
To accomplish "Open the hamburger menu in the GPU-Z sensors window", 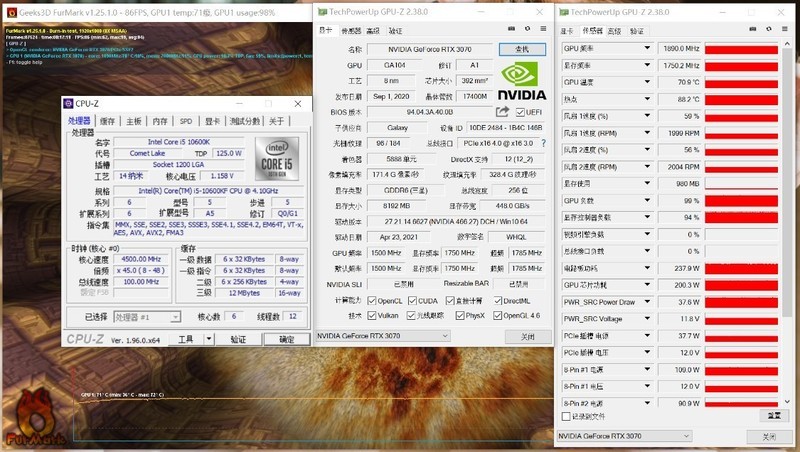I will point(785,29).
